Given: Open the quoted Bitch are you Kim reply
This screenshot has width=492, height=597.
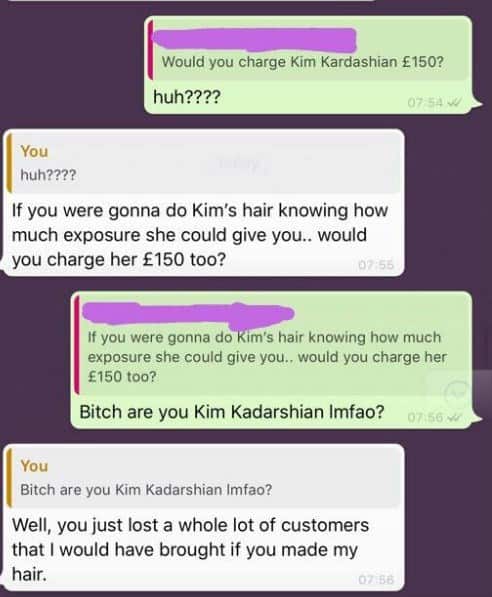Looking at the screenshot, I should pyautogui.click(x=204, y=477).
